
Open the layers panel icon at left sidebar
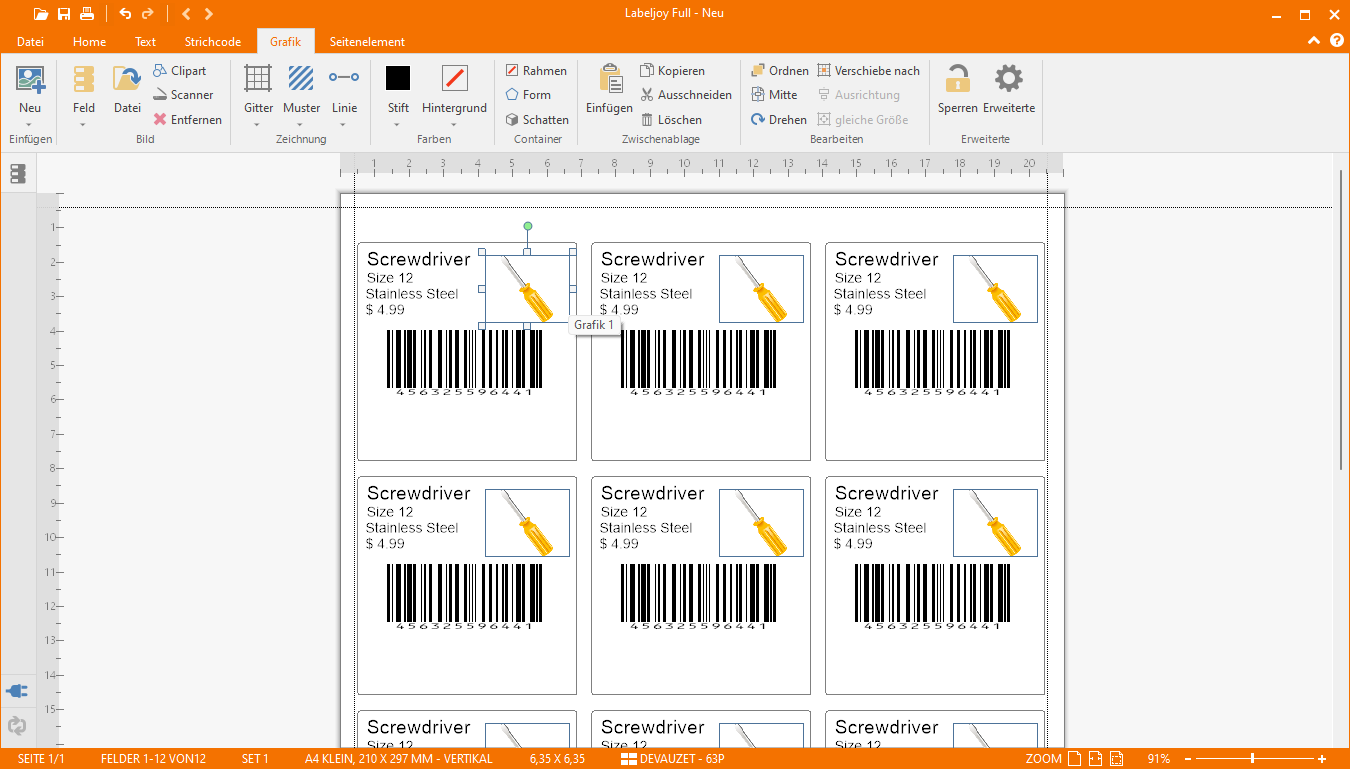click(17, 174)
